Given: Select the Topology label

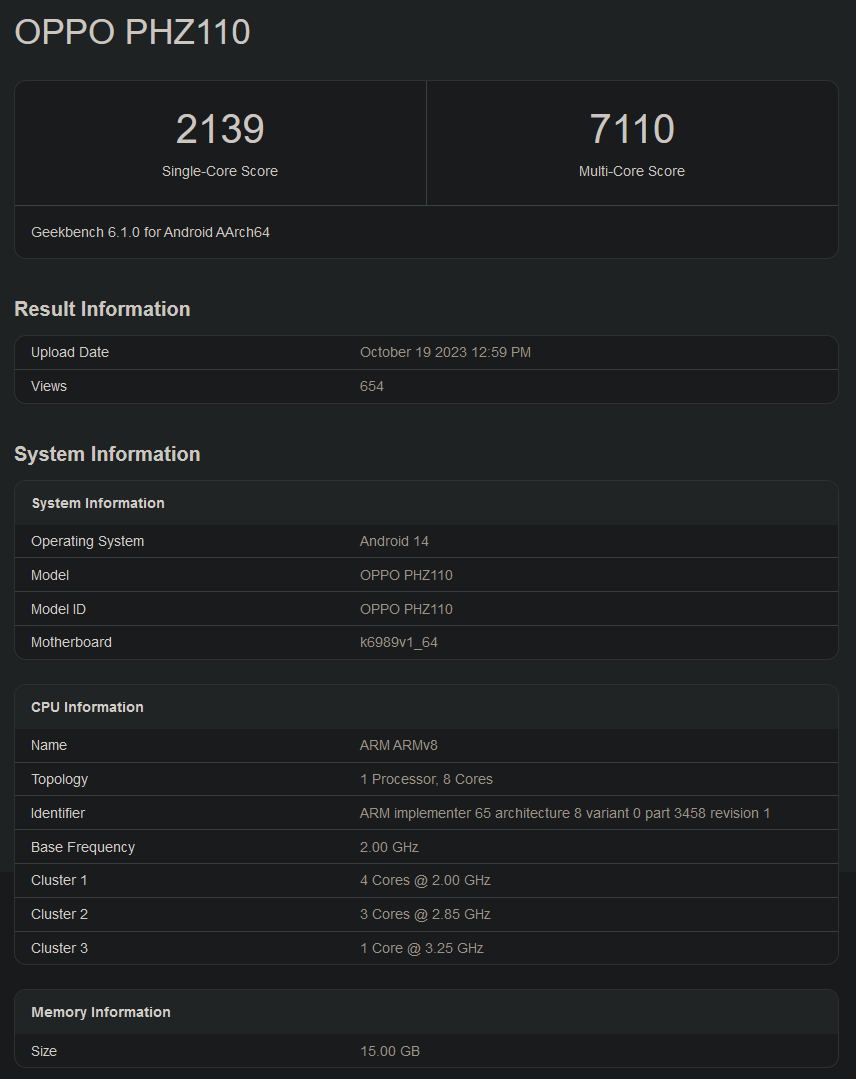Looking at the screenshot, I should [59, 780].
